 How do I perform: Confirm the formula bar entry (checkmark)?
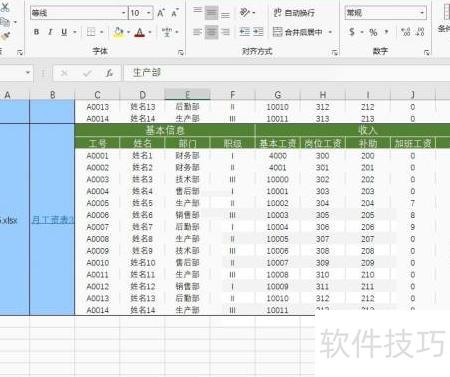(x=87, y=73)
